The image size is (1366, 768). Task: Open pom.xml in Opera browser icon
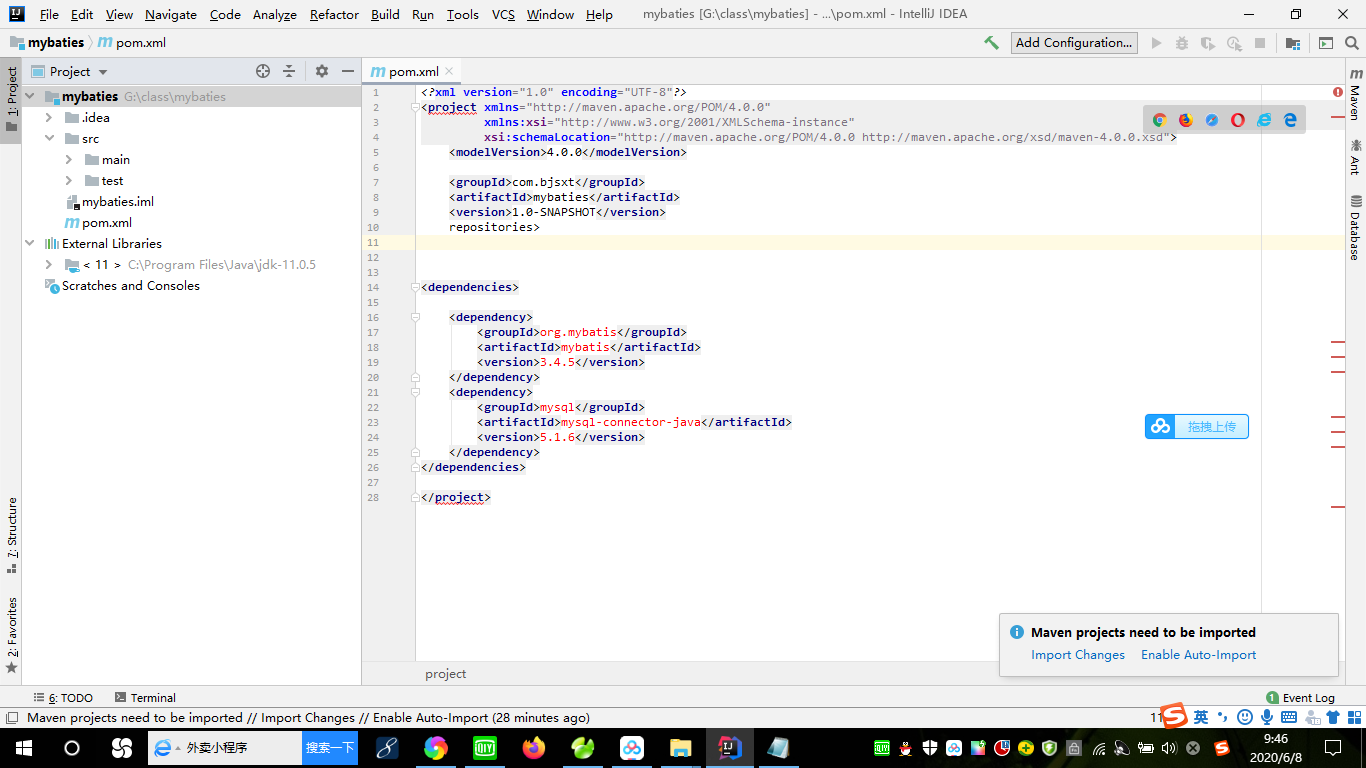1238,120
